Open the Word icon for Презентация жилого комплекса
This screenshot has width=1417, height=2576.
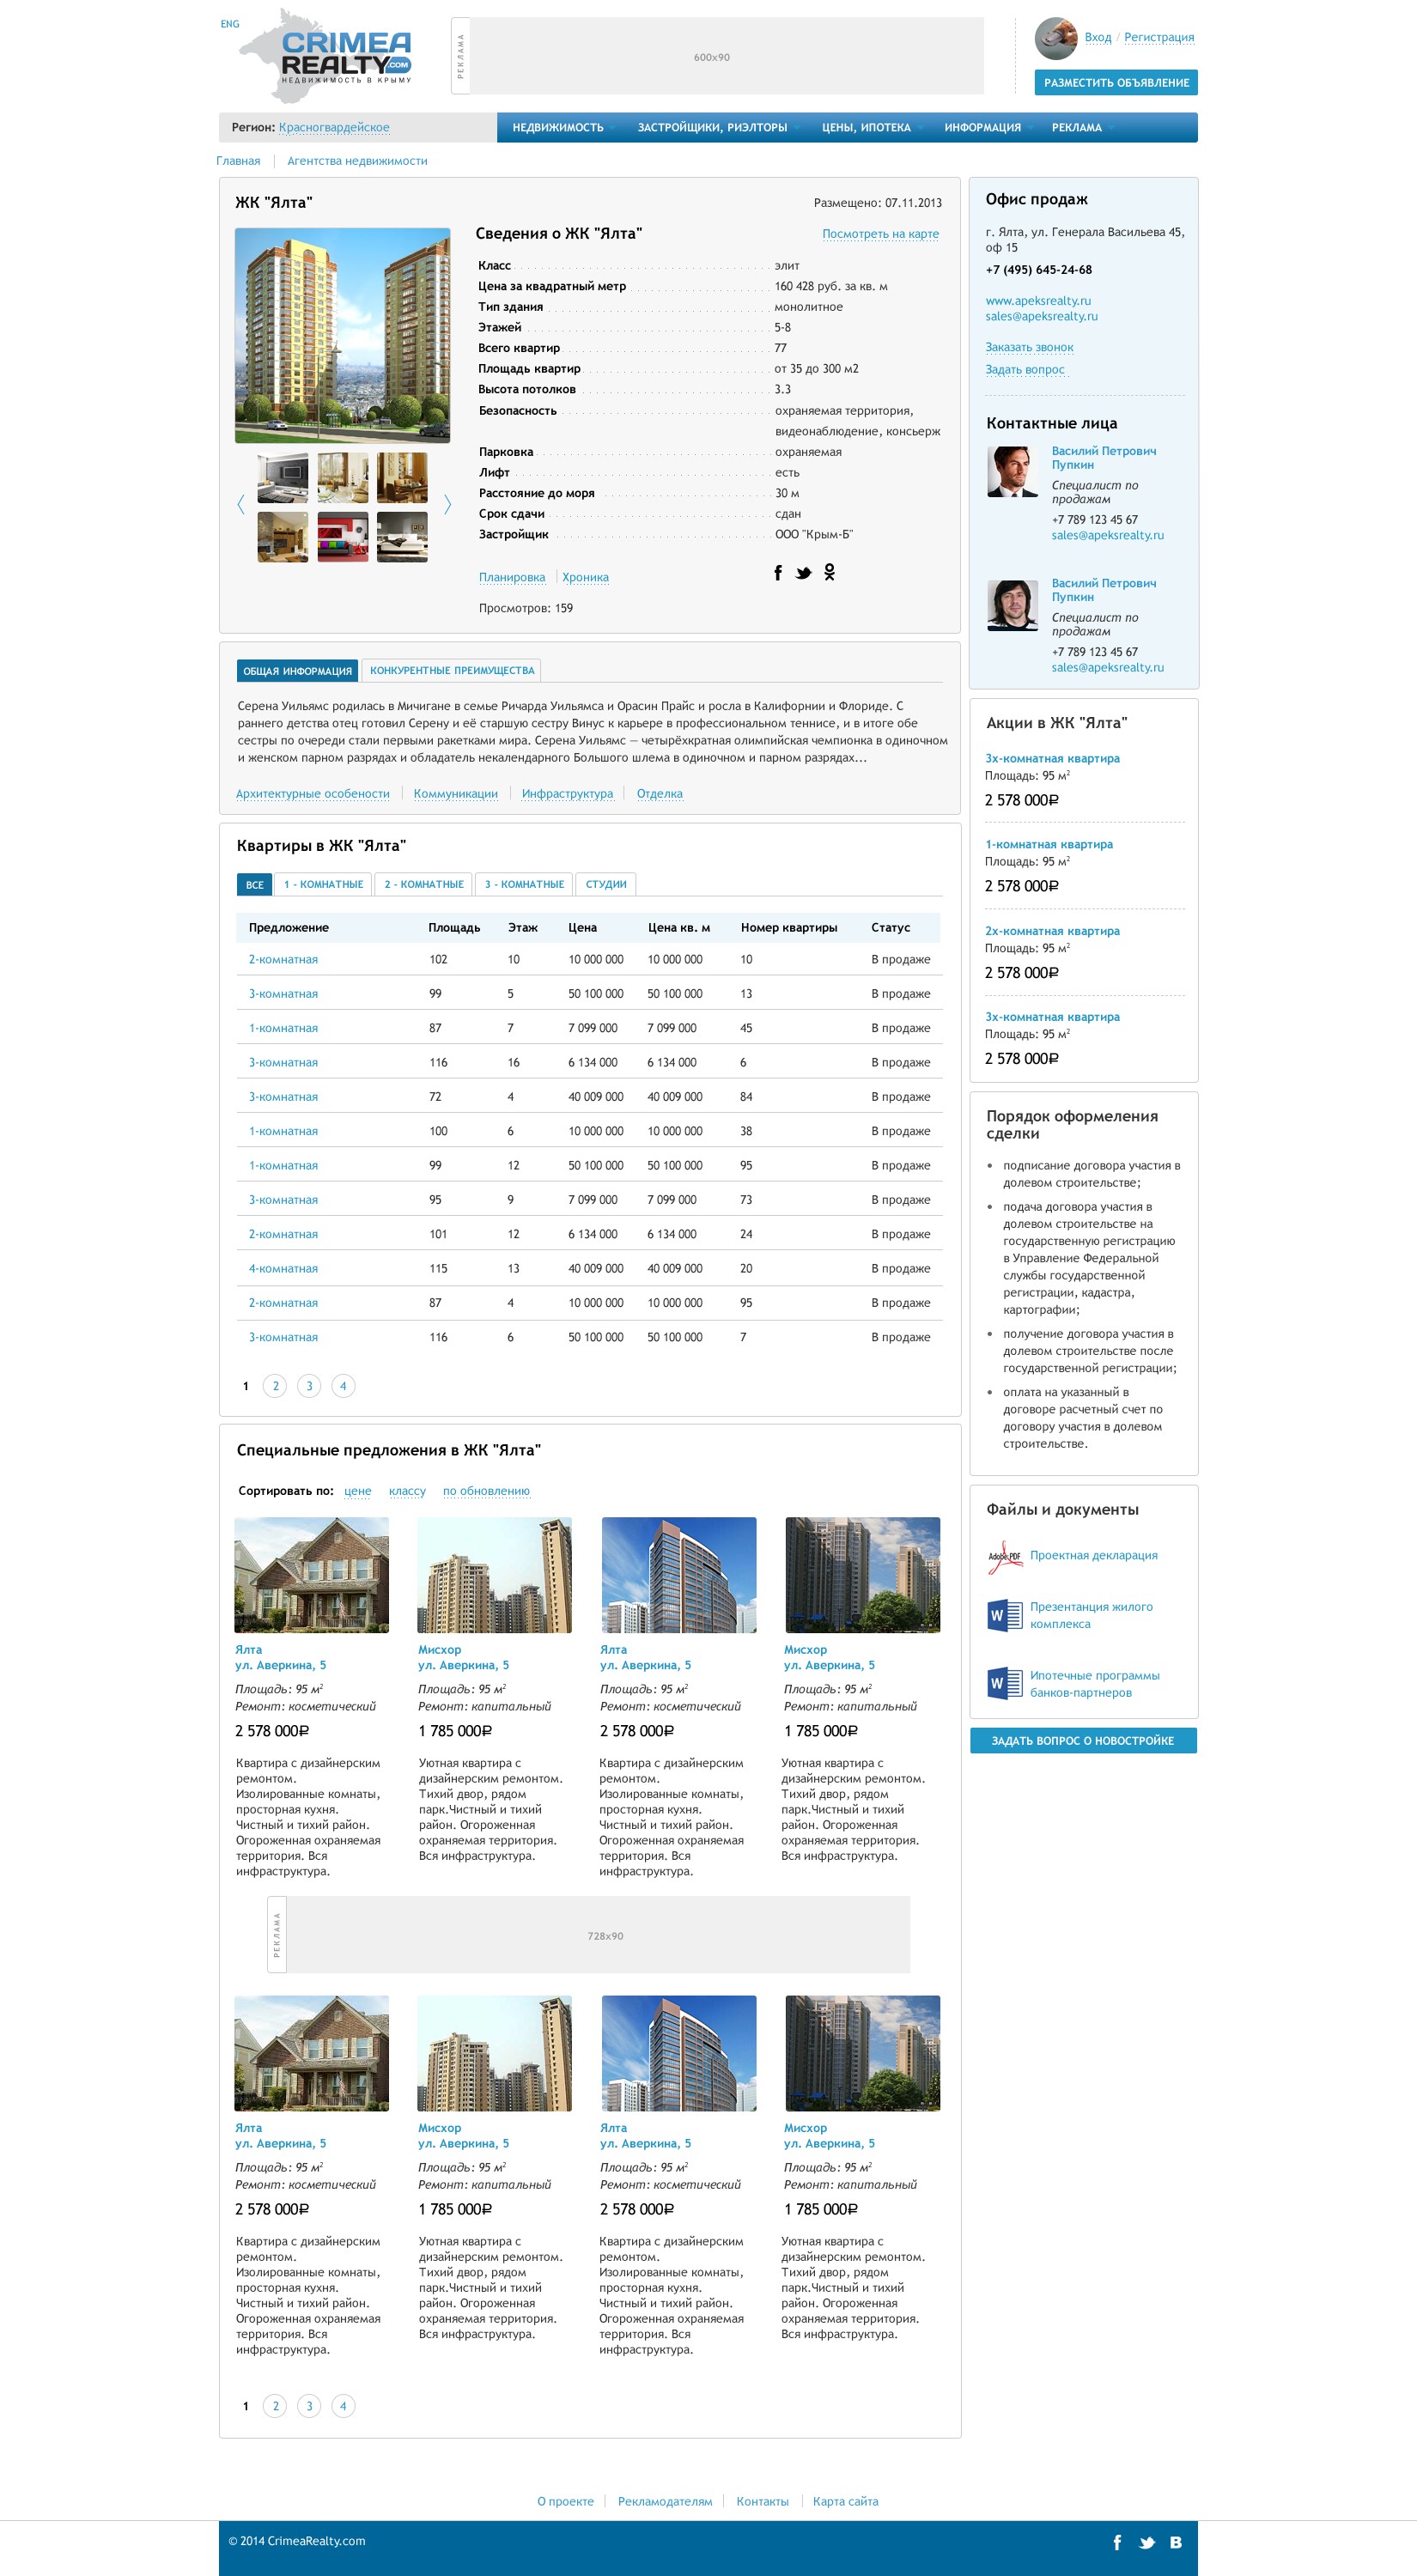coord(1004,1614)
